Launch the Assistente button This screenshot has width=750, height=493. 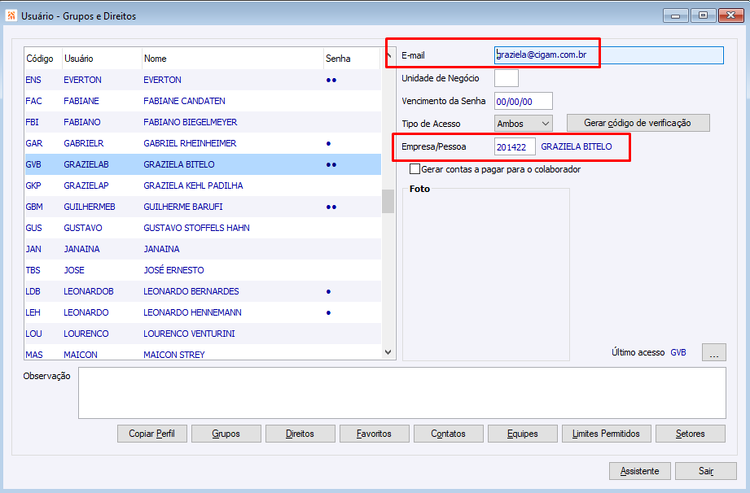click(x=640, y=471)
